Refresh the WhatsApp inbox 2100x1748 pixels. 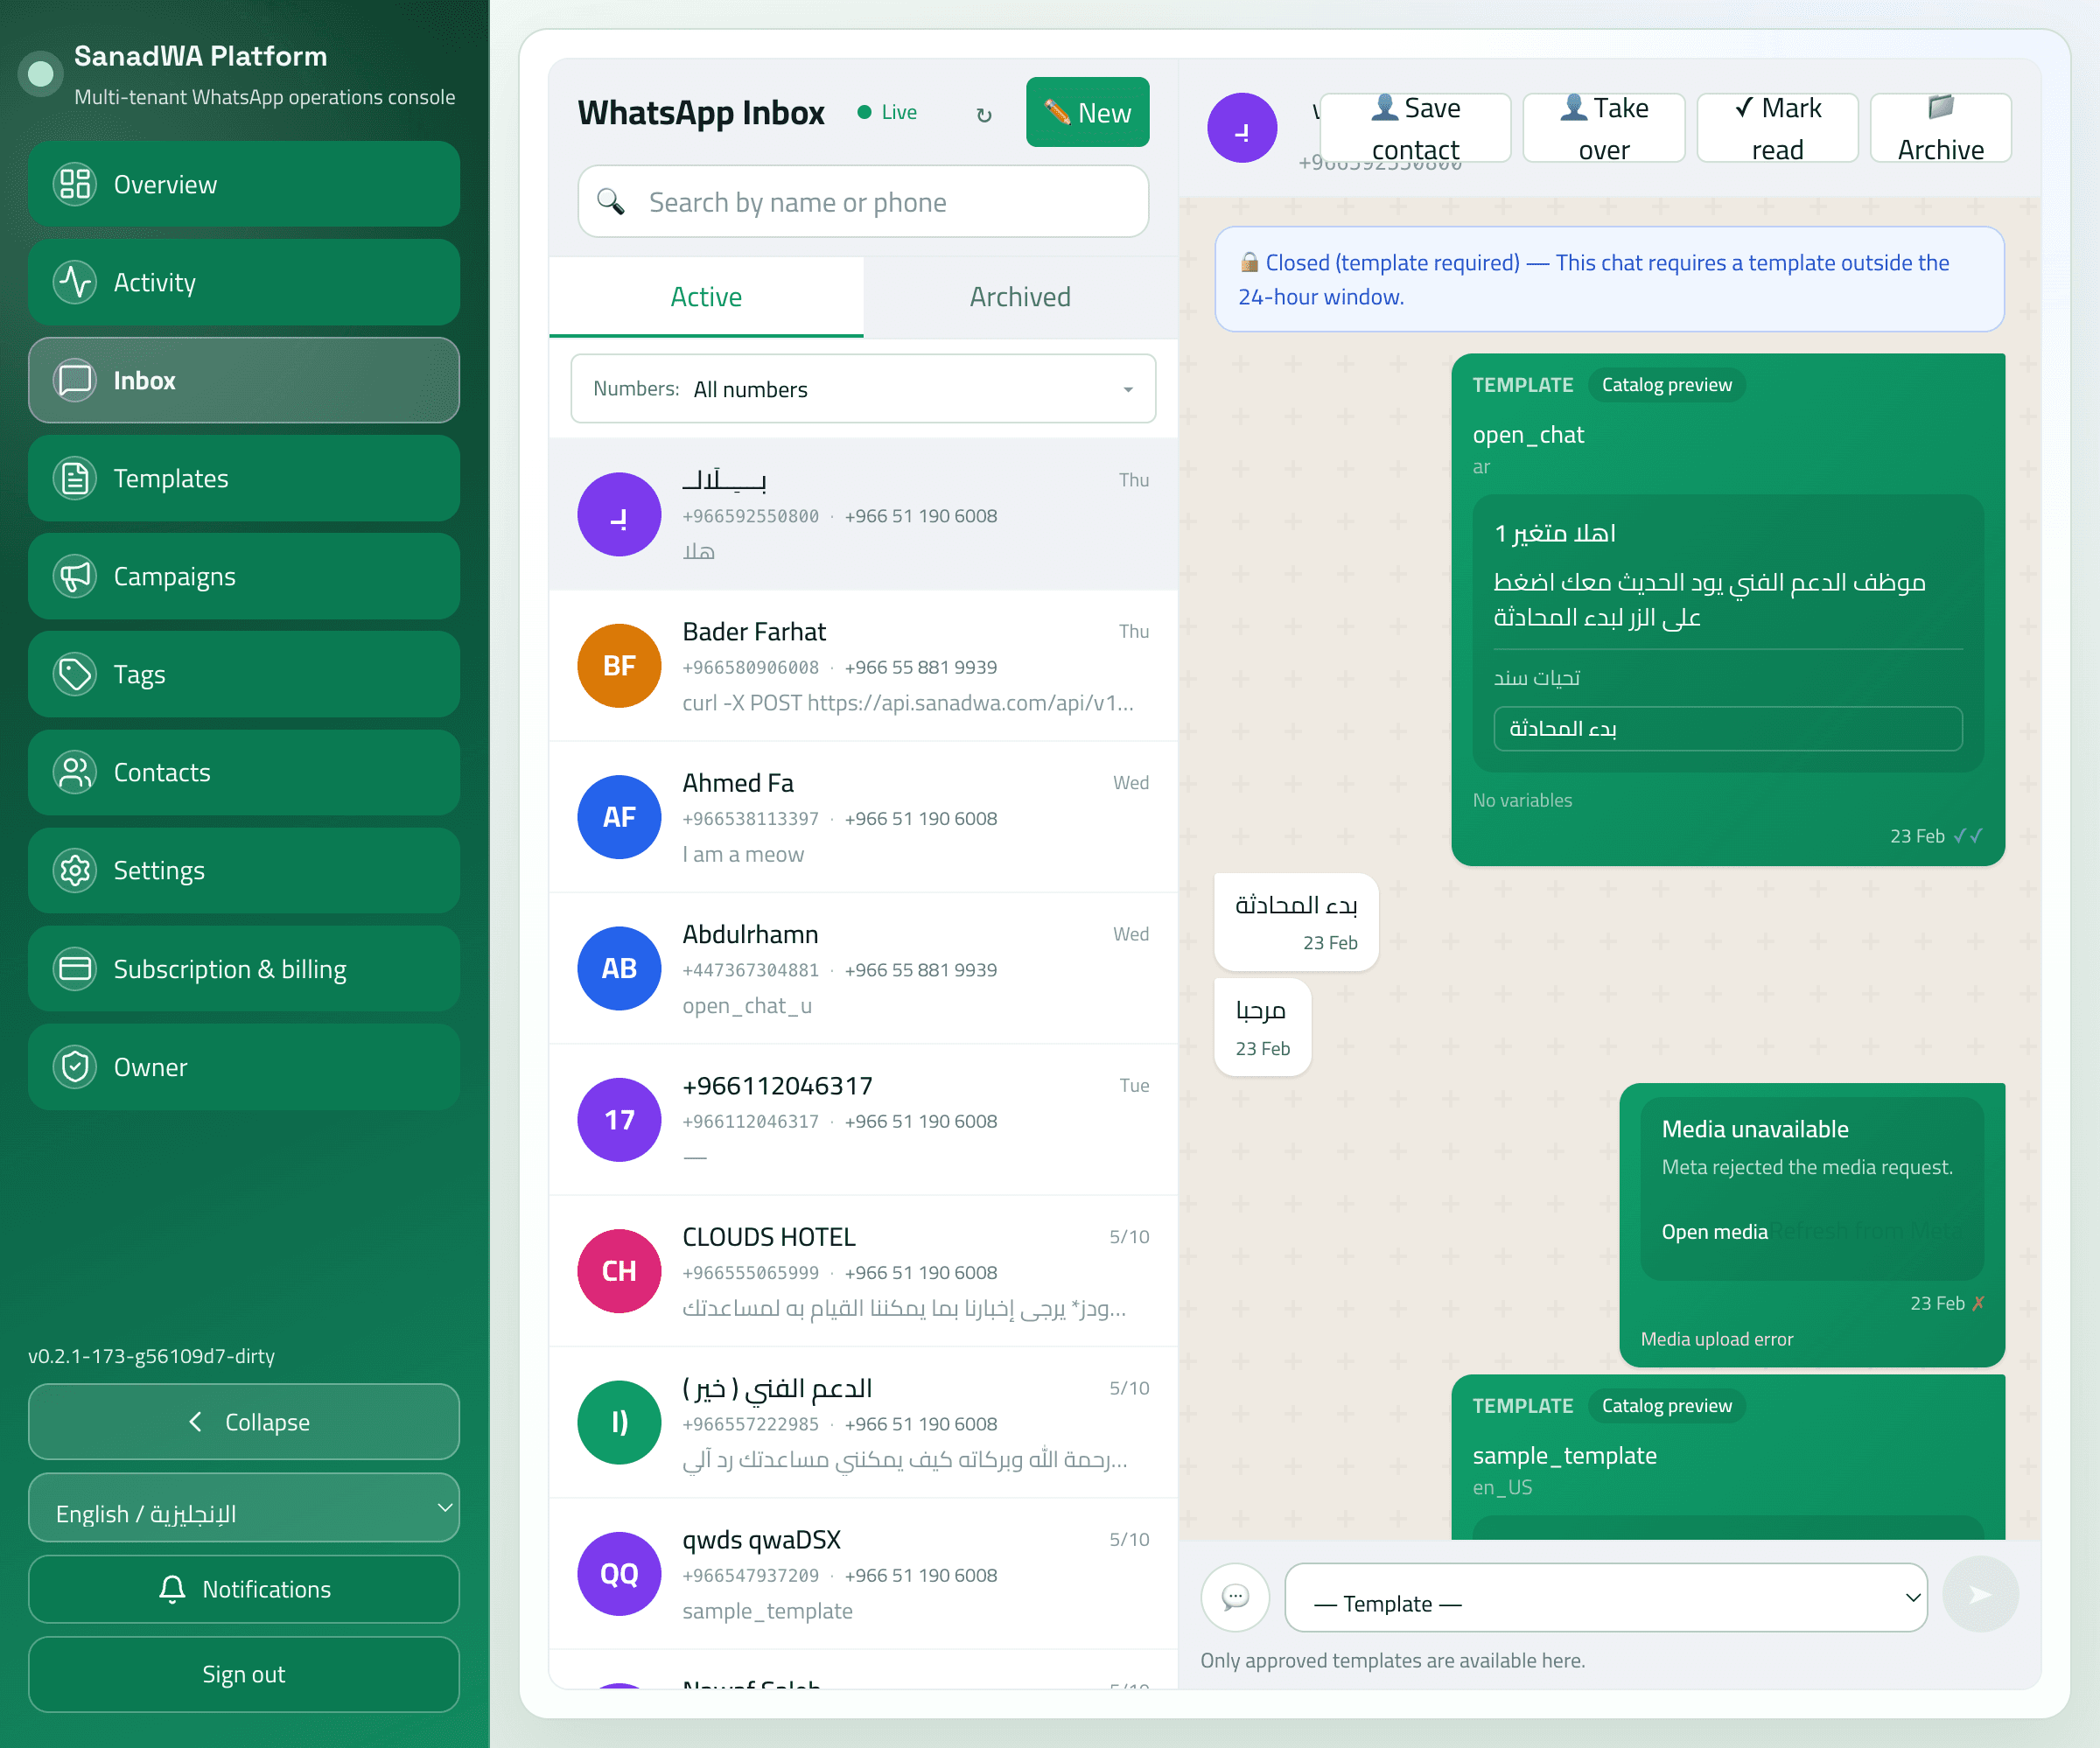pyautogui.click(x=984, y=114)
